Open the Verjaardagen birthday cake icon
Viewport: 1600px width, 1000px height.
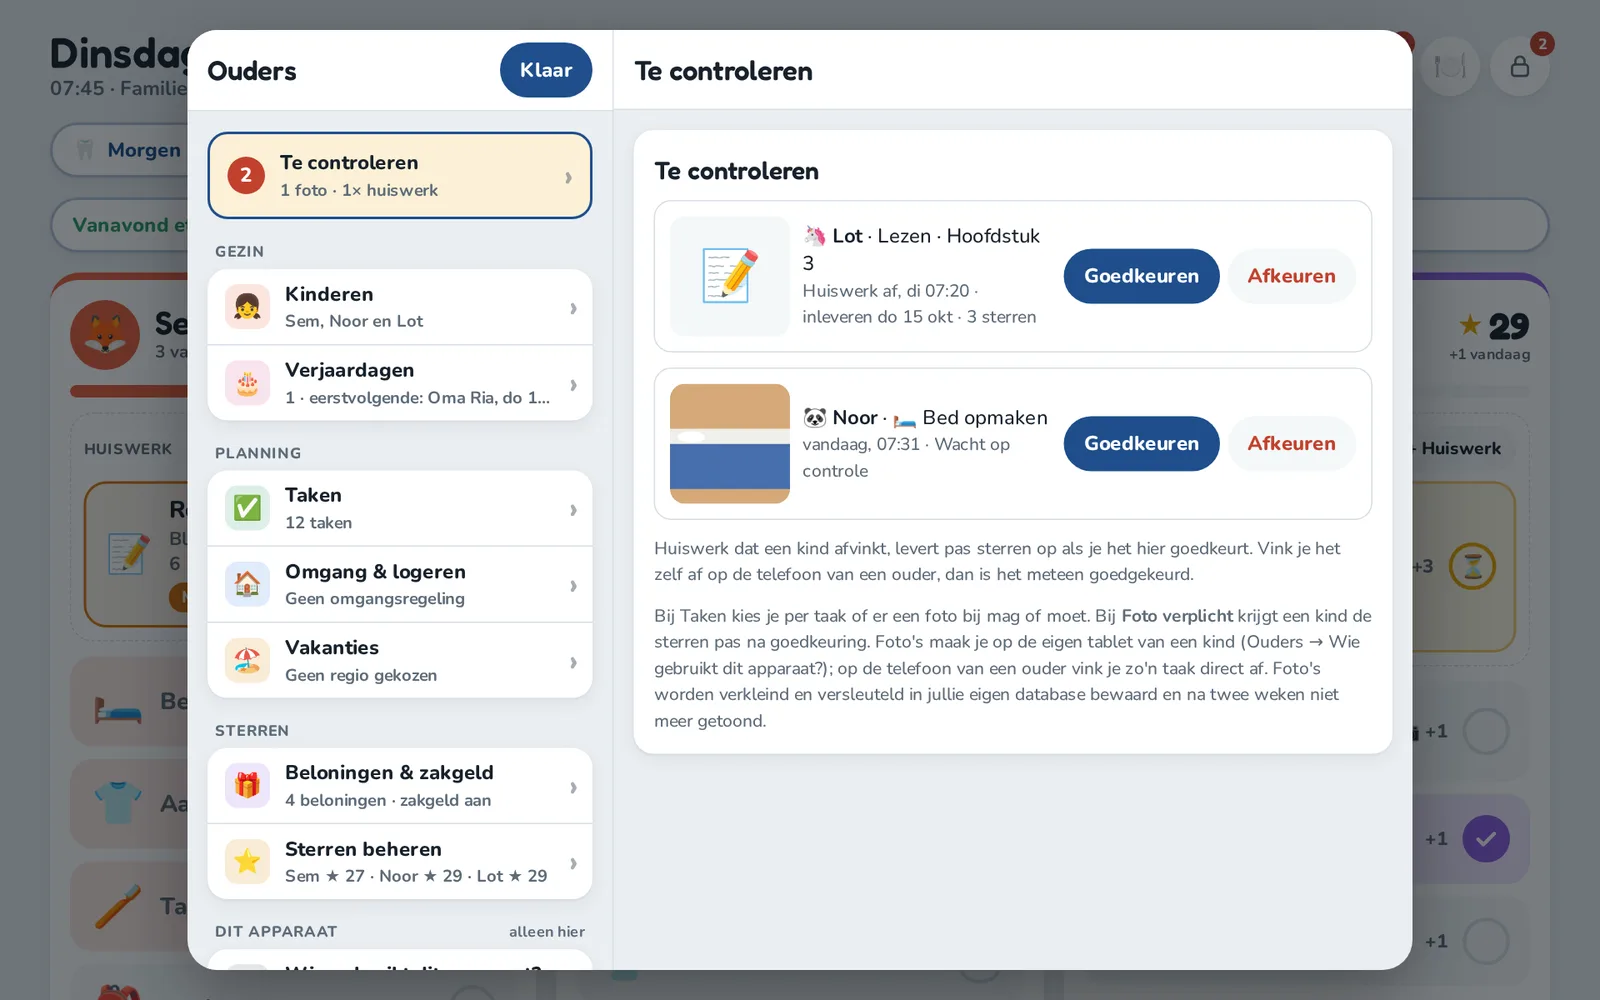point(247,383)
